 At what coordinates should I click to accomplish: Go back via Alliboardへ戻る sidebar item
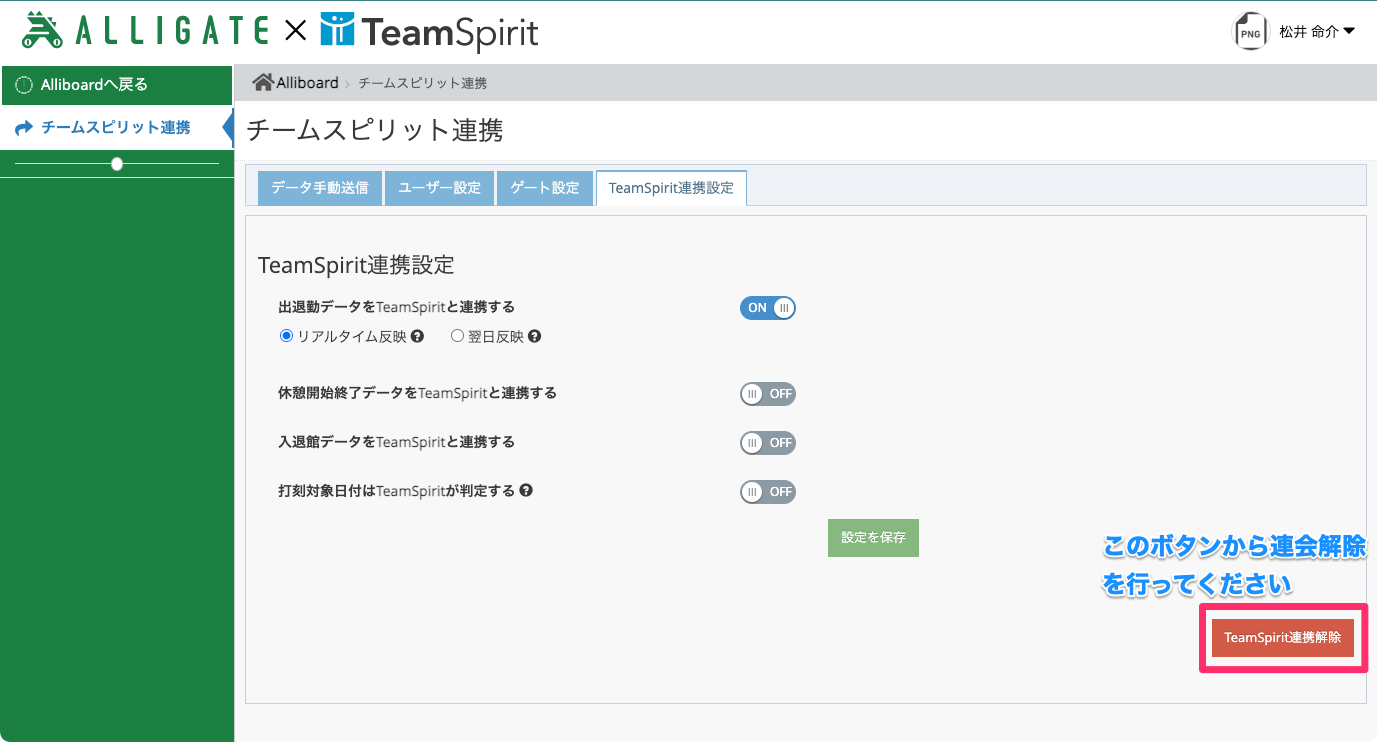pyautogui.click(x=116, y=85)
